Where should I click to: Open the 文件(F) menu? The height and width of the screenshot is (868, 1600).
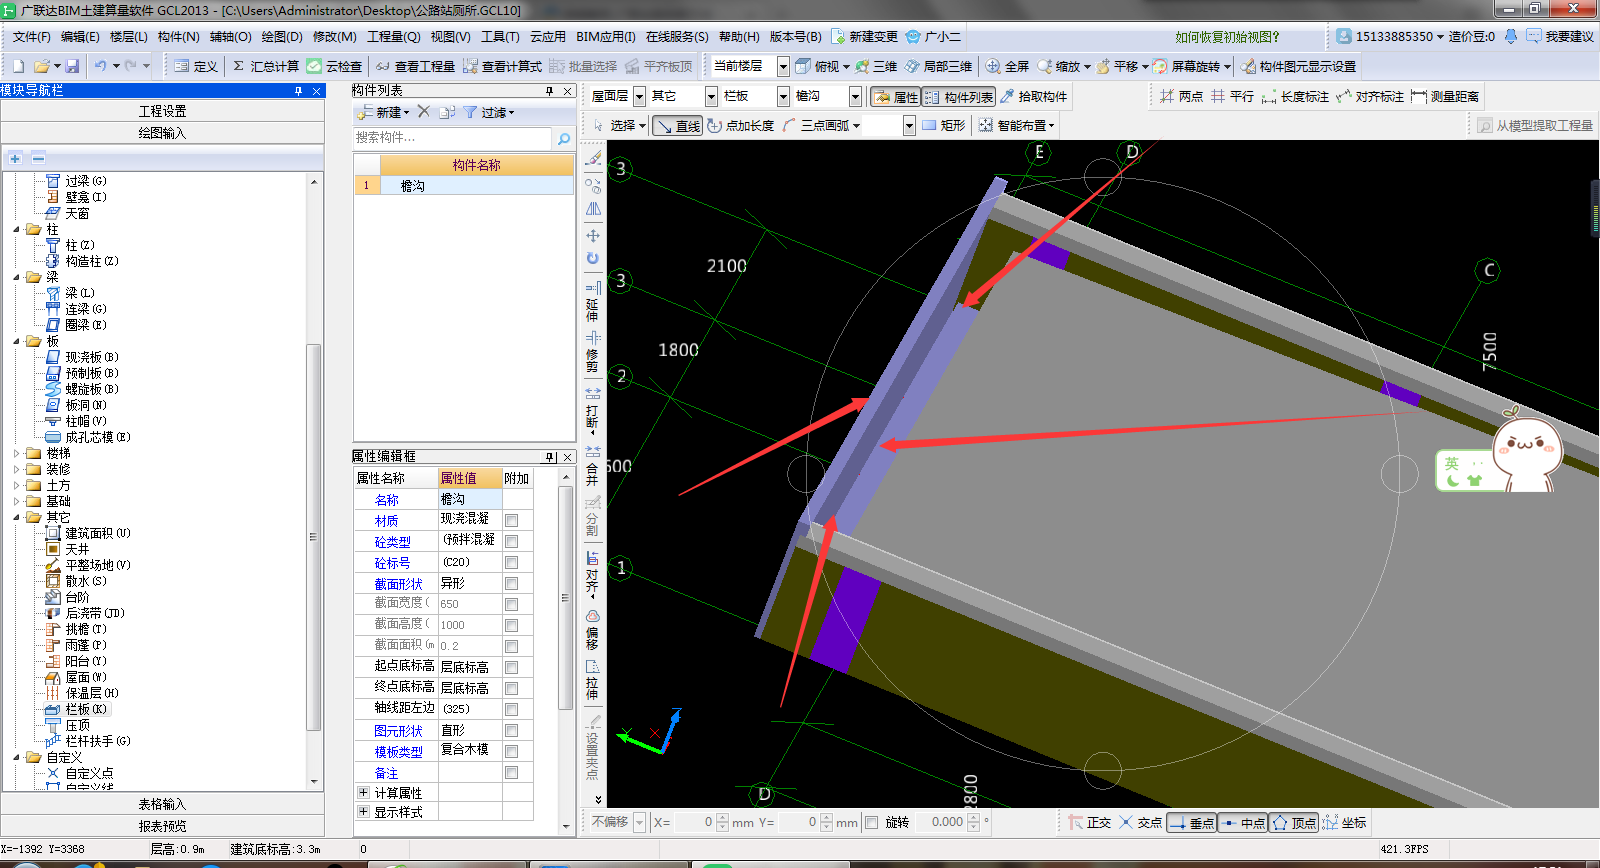(x=32, y=36)
